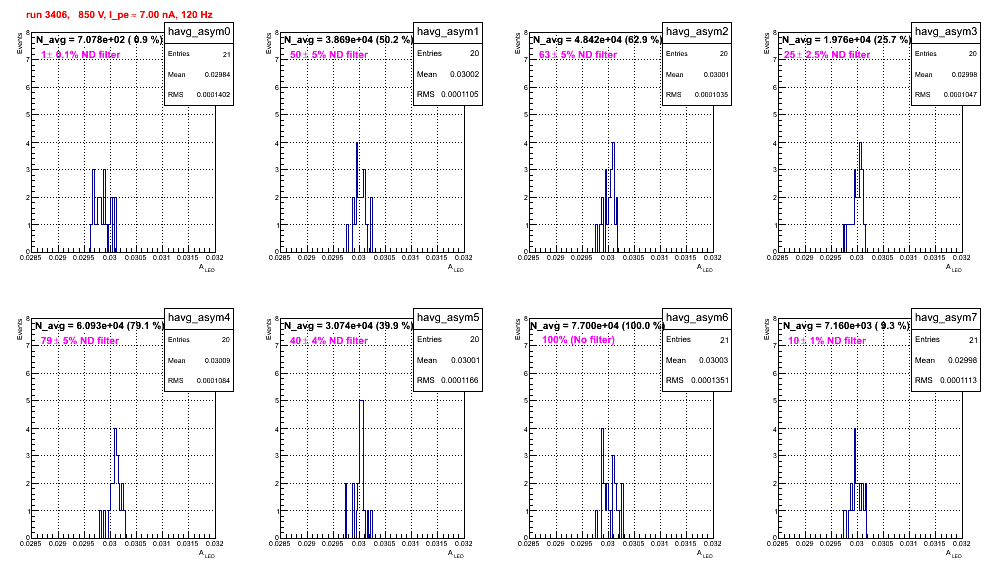Select the havg_asym1 stats box title
The image size is (996, 572).
coord(448,31)
